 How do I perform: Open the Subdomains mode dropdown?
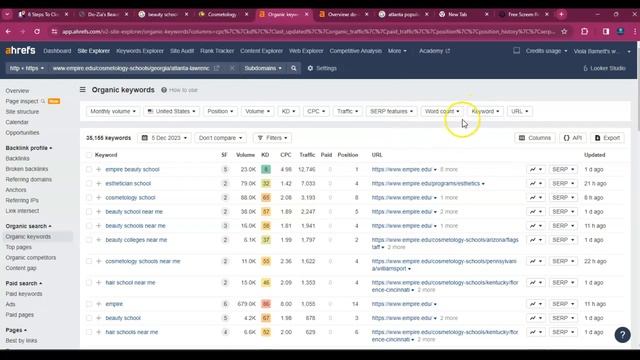pos(263,68)
